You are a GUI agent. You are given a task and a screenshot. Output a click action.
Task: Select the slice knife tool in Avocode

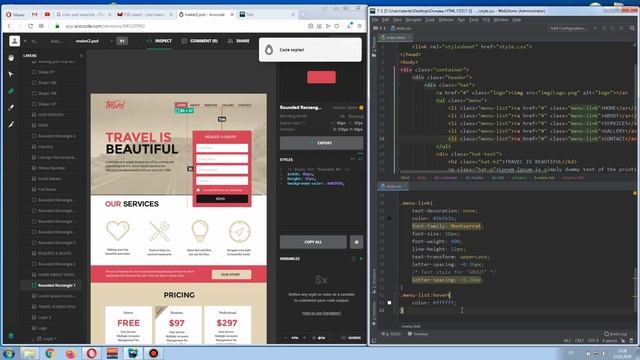(x=11, y=124)
